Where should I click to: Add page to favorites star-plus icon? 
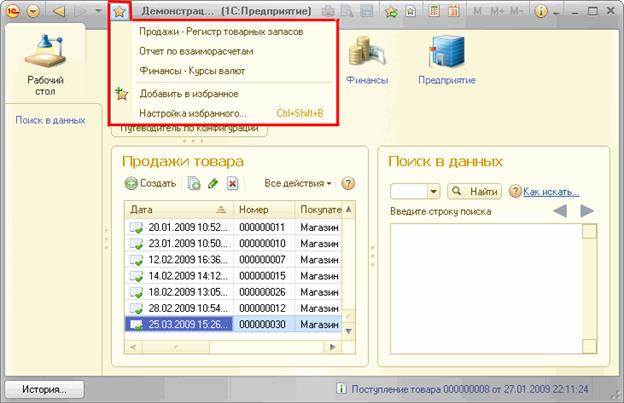coord(392,11)
